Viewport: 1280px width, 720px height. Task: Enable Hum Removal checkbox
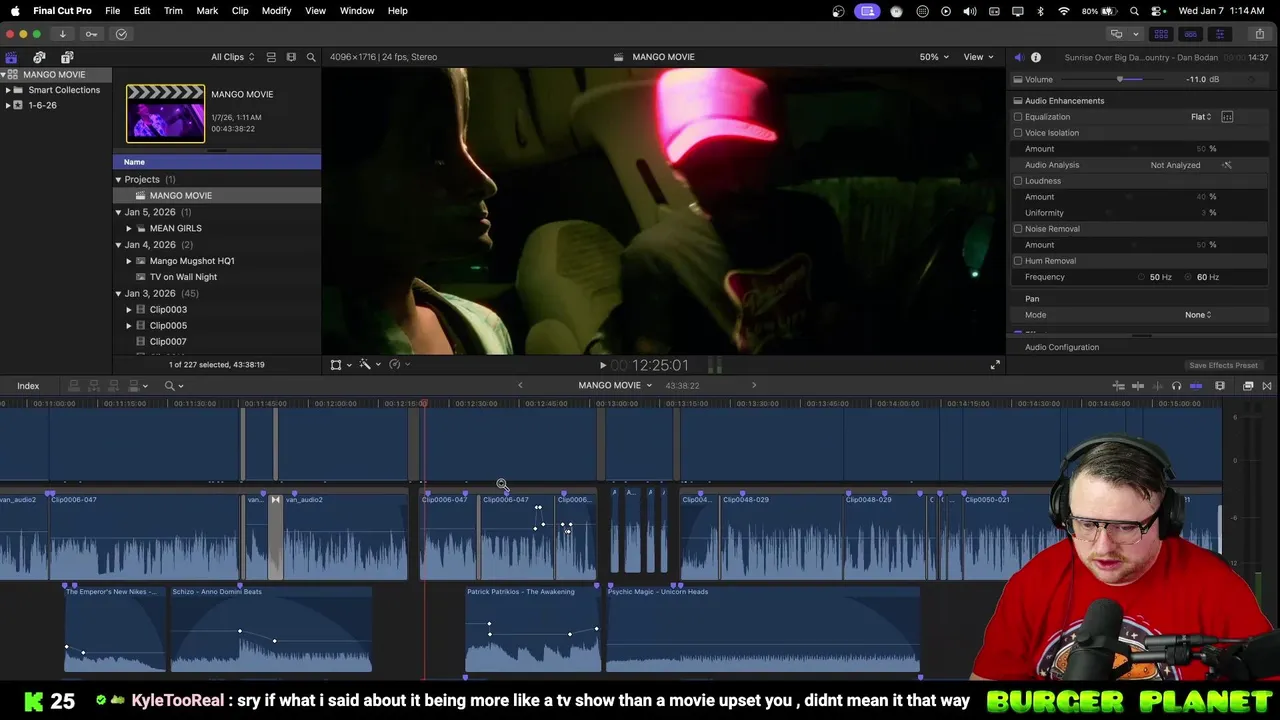(1018, 261)
